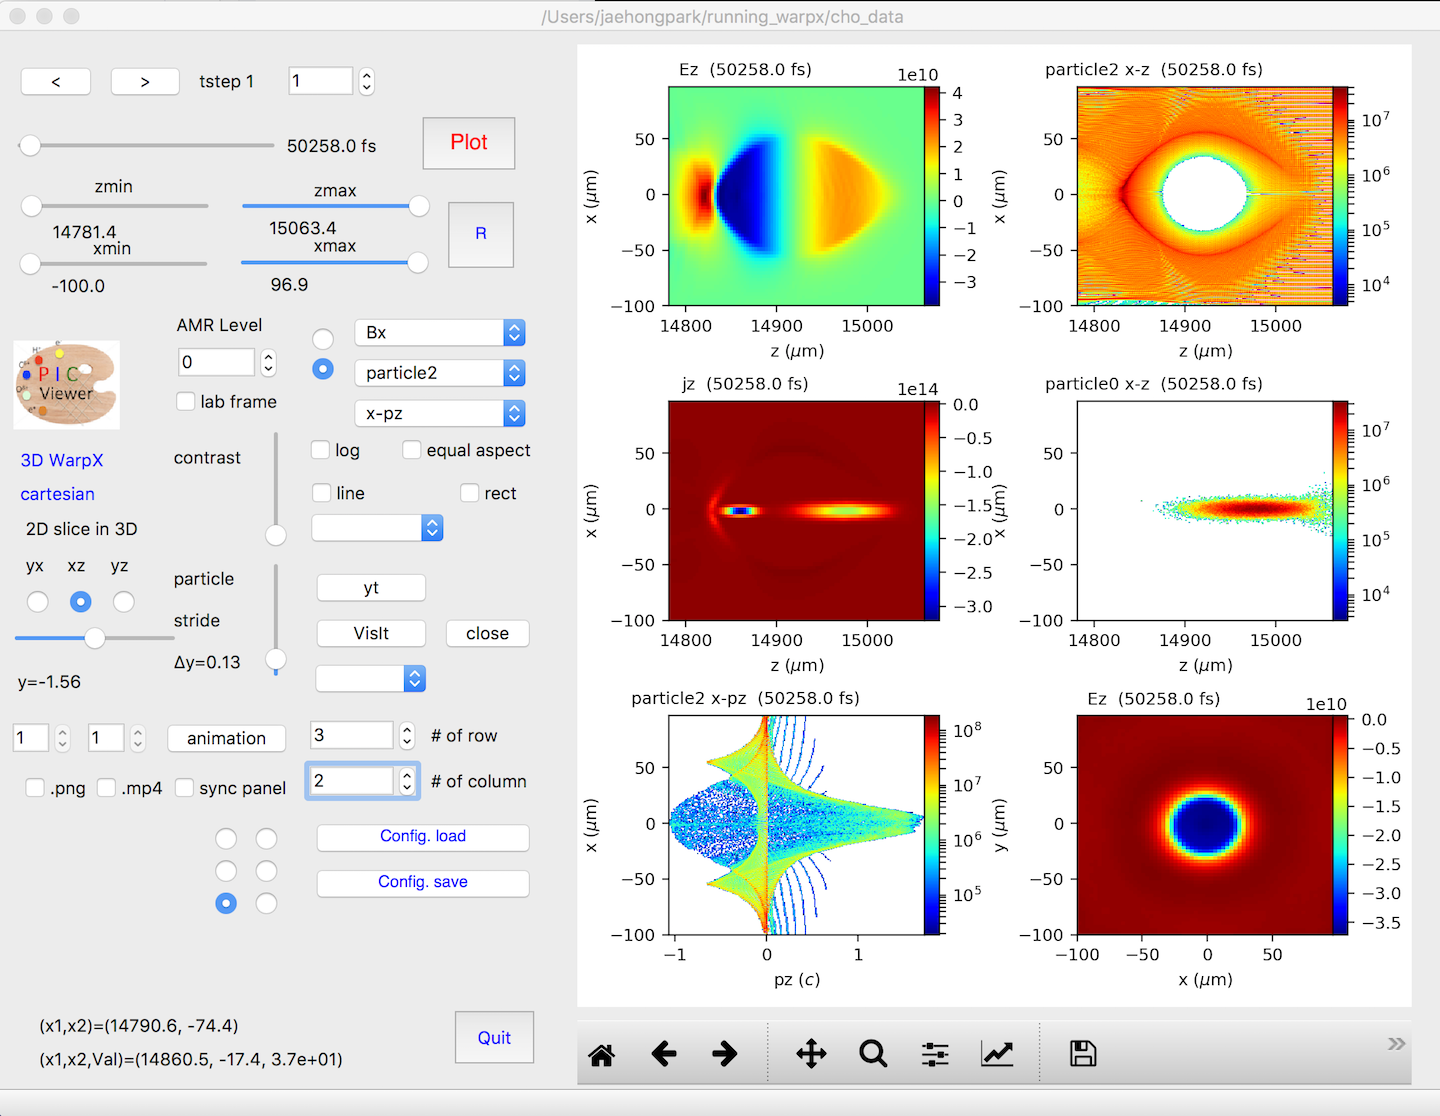Select the yz slice radio button
Viewport: 1440px width, 1116px height.
click(124, 602)
